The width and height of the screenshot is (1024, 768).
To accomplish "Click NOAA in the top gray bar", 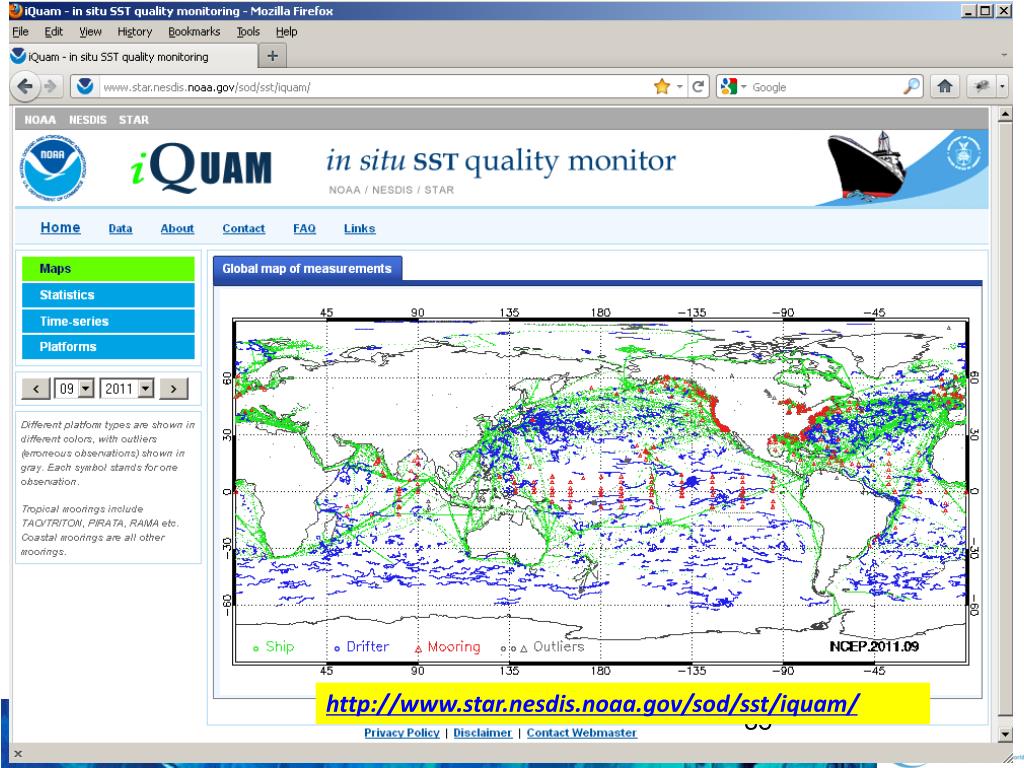I will (40, 120).
